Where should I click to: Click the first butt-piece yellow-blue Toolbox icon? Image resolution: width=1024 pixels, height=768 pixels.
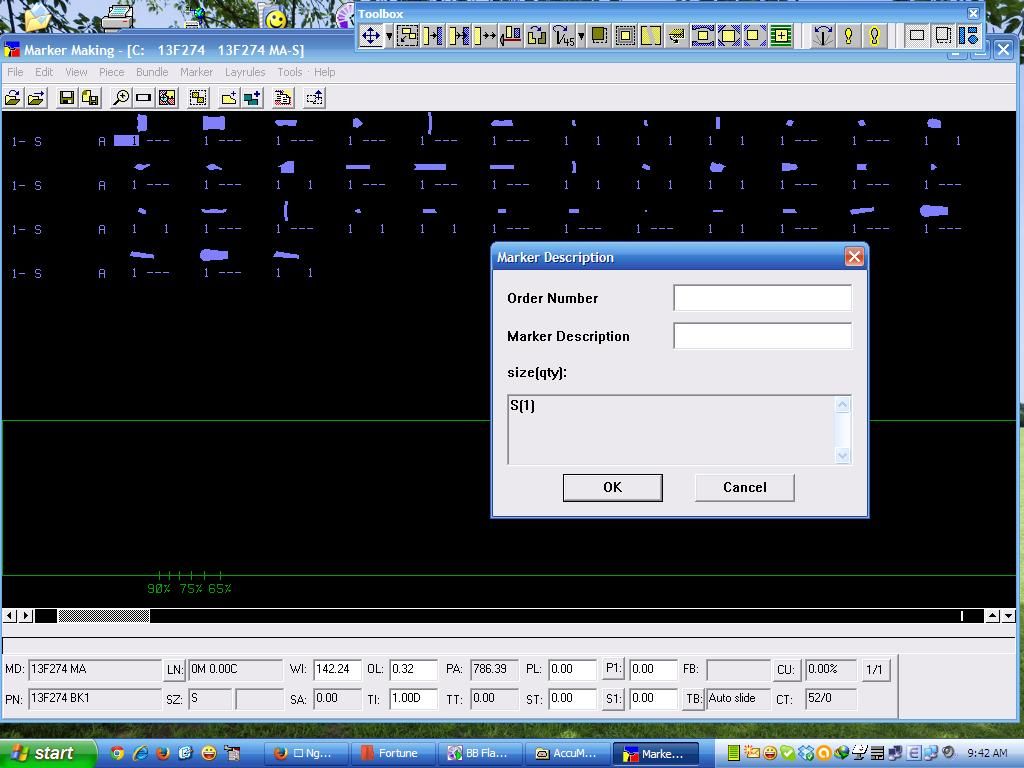[432, 35]
